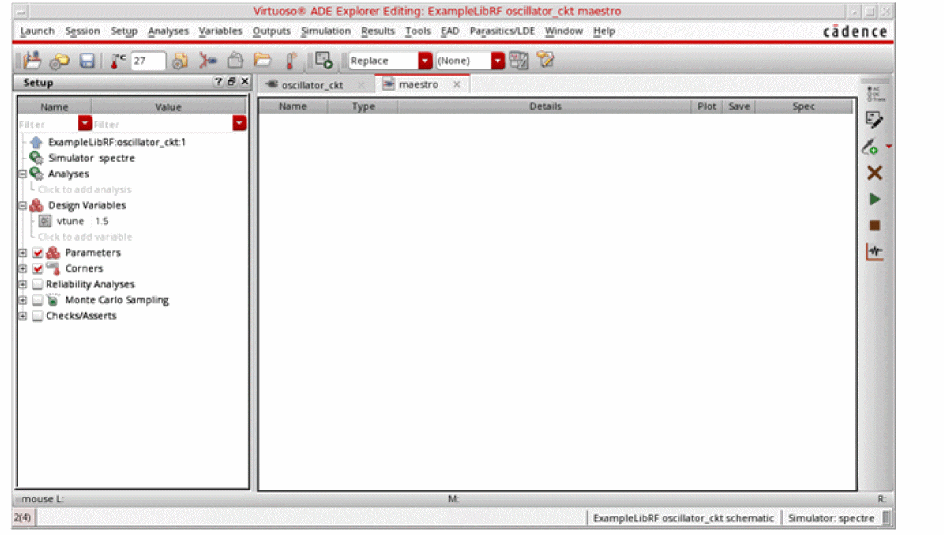Click the plot waveform icon in right sidebar
Viewport: 944px width, 535px height.
(875, 251)
